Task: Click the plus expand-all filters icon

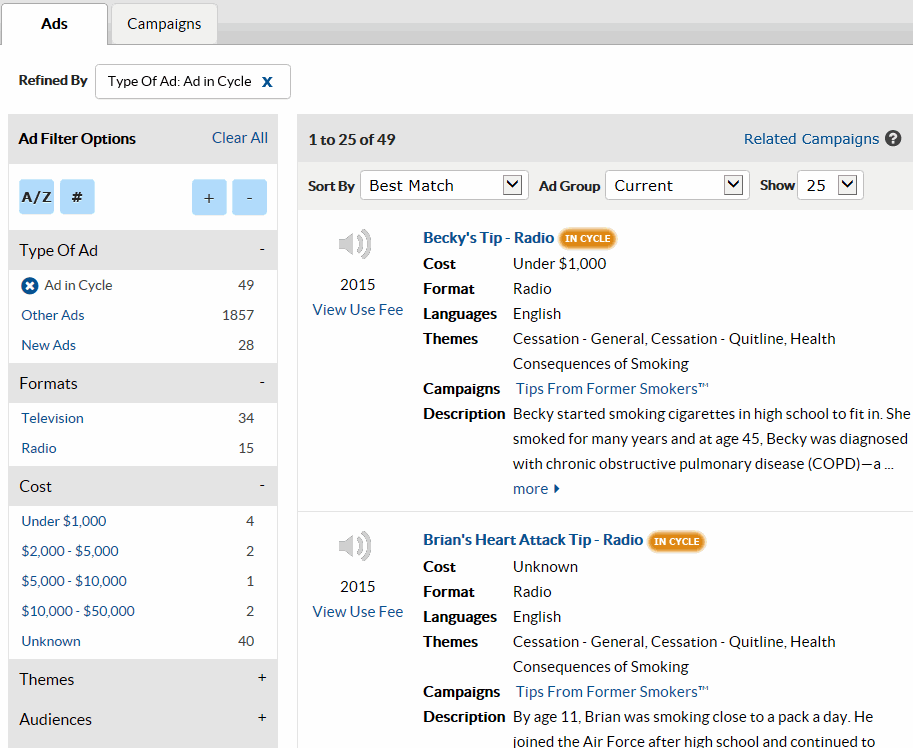Action: point(209,197)
